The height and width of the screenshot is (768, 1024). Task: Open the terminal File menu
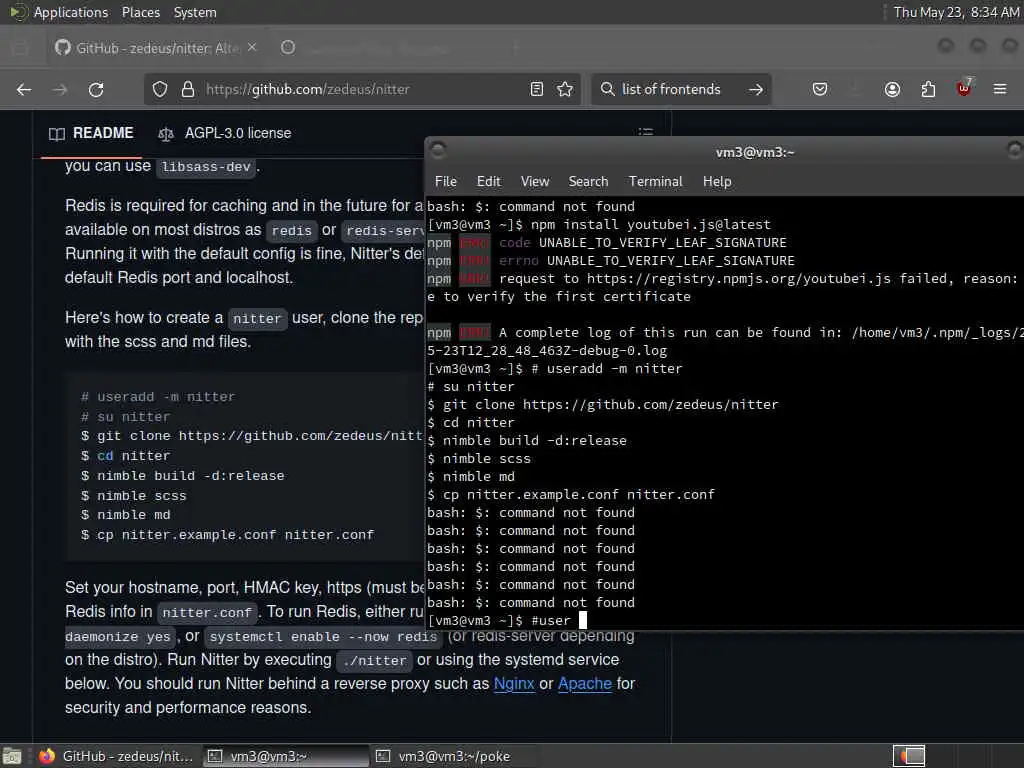pyautogui.click(x=445, y=182)
